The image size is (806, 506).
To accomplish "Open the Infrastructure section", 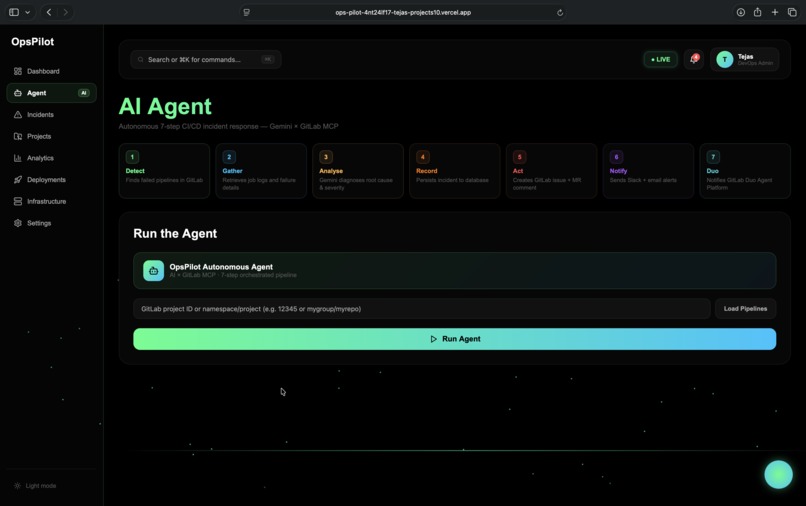I will click(51, 201).
